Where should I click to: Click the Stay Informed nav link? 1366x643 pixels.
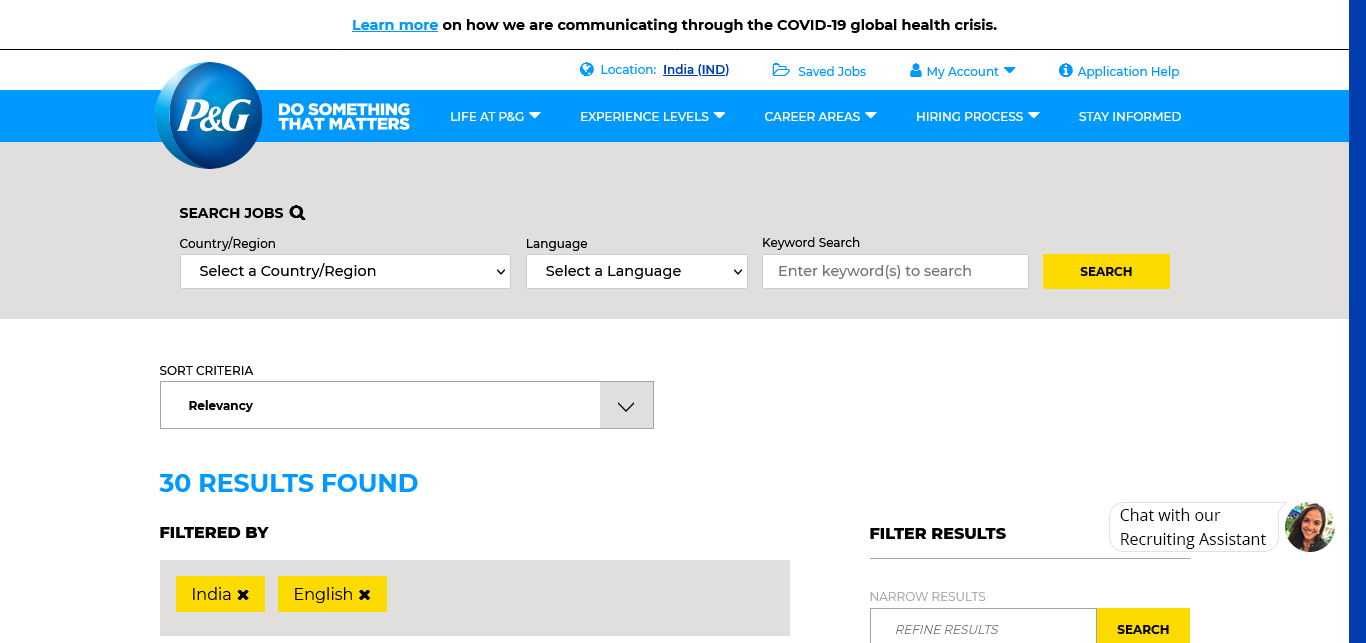(1129, 116)
